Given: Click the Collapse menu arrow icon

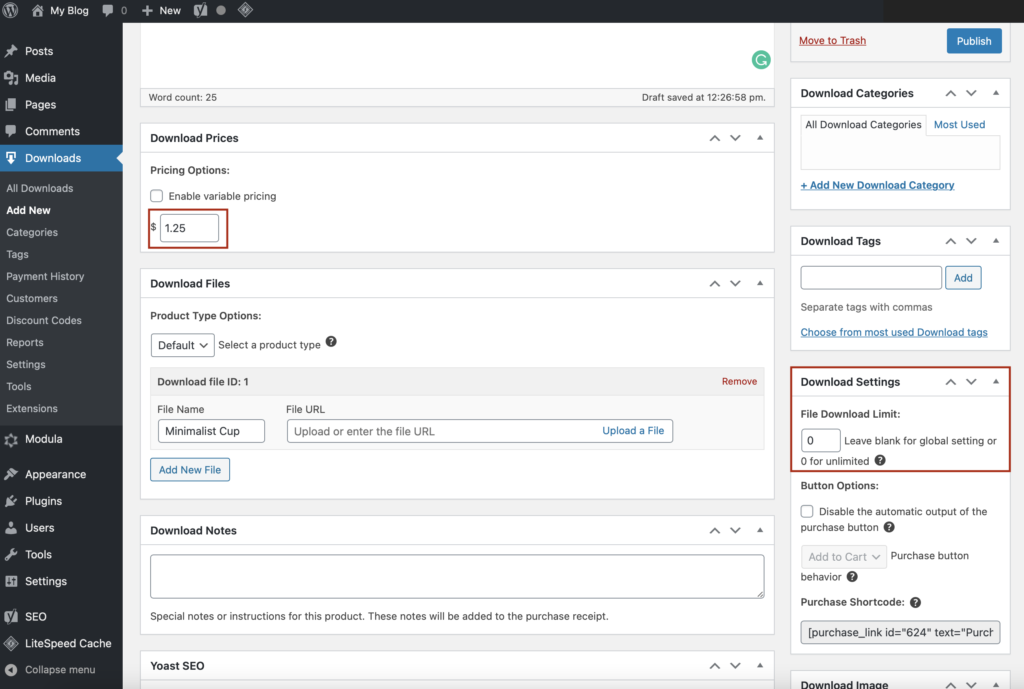Looking at the screenshot, I should [11, 670].
